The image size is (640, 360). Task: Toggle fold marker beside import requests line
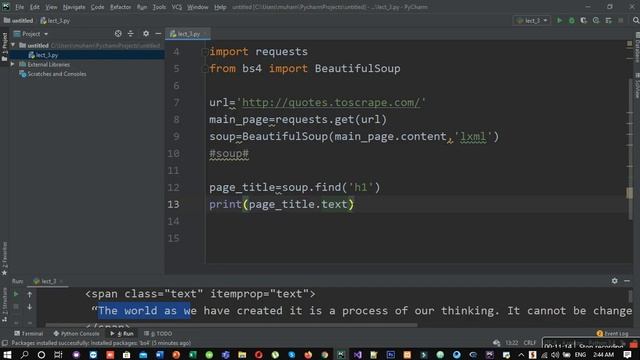[204, 52]
